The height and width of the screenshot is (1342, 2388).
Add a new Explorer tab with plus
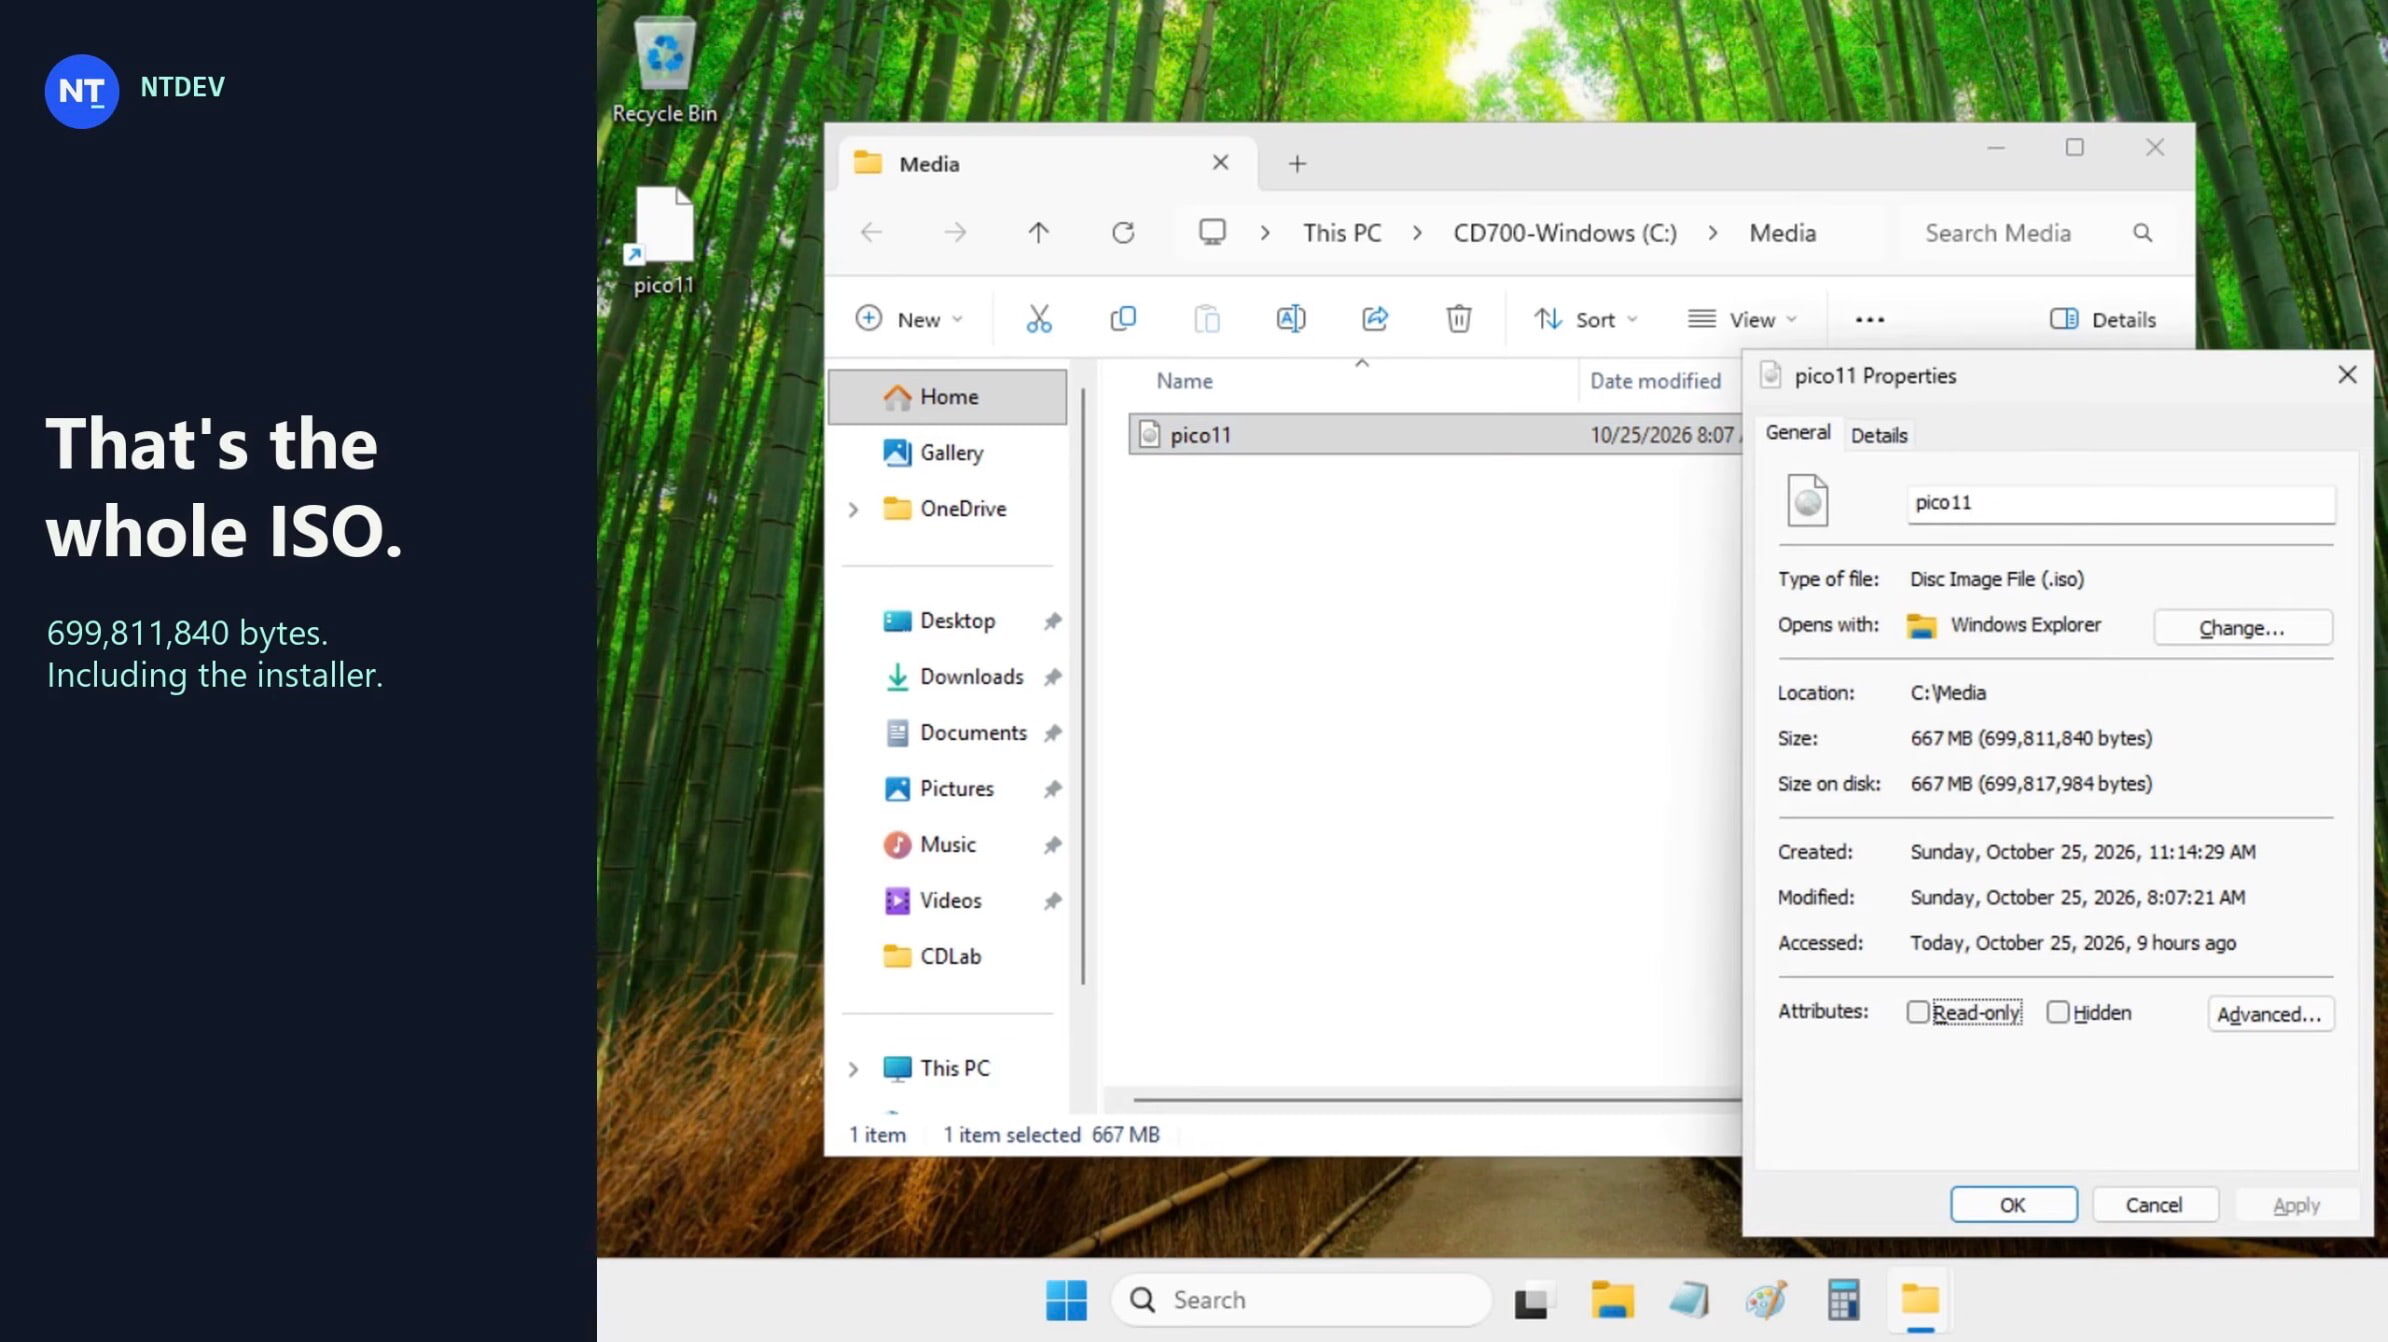pyautogui.click(x=1297, y=164)
